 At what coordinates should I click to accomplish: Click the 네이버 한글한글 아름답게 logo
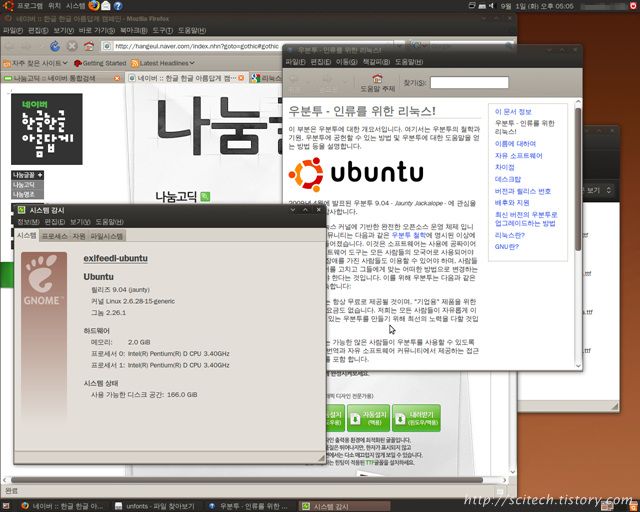coord(47,129)
